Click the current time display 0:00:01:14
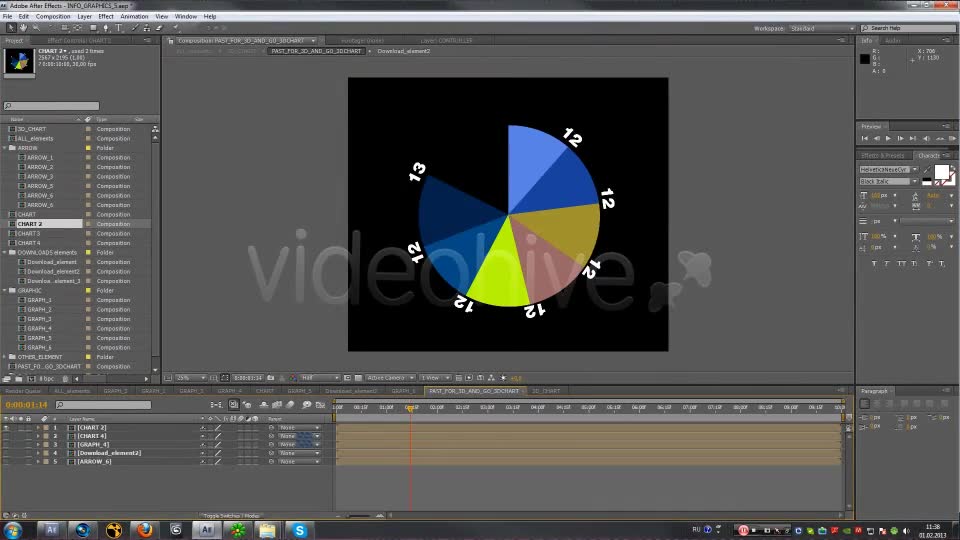This screenshot has width=960, height=540. (x=26, y=405)
